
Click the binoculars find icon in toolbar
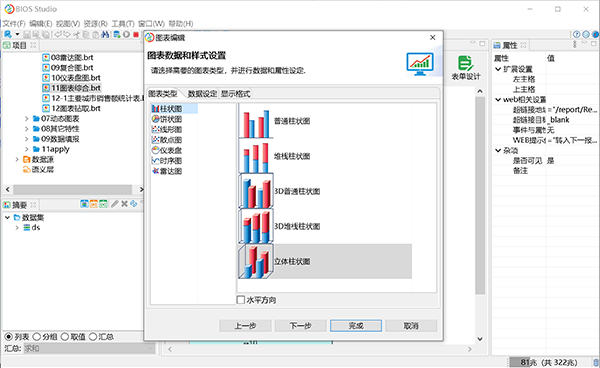[105, 34]
